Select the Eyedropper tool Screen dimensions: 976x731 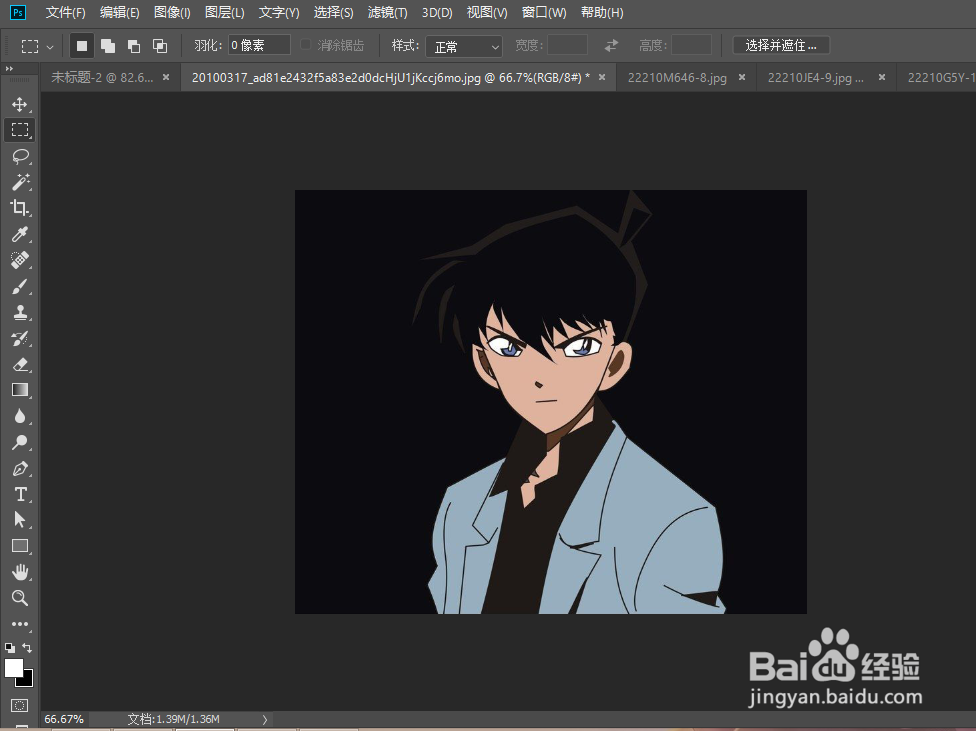[19, 234]
